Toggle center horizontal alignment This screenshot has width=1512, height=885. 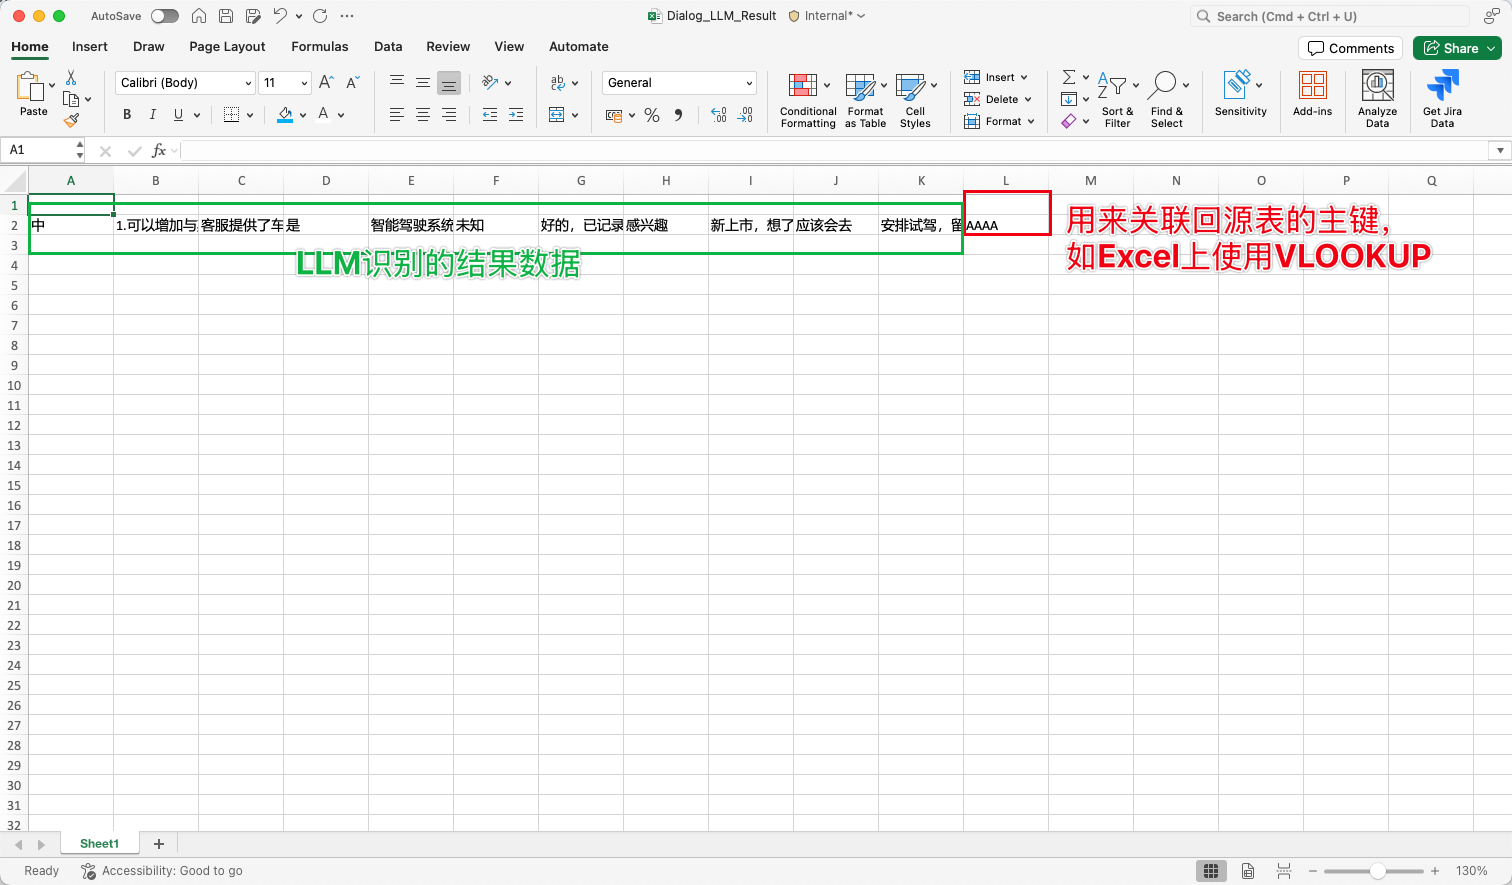pyautogui.click(x=423, y=115)
